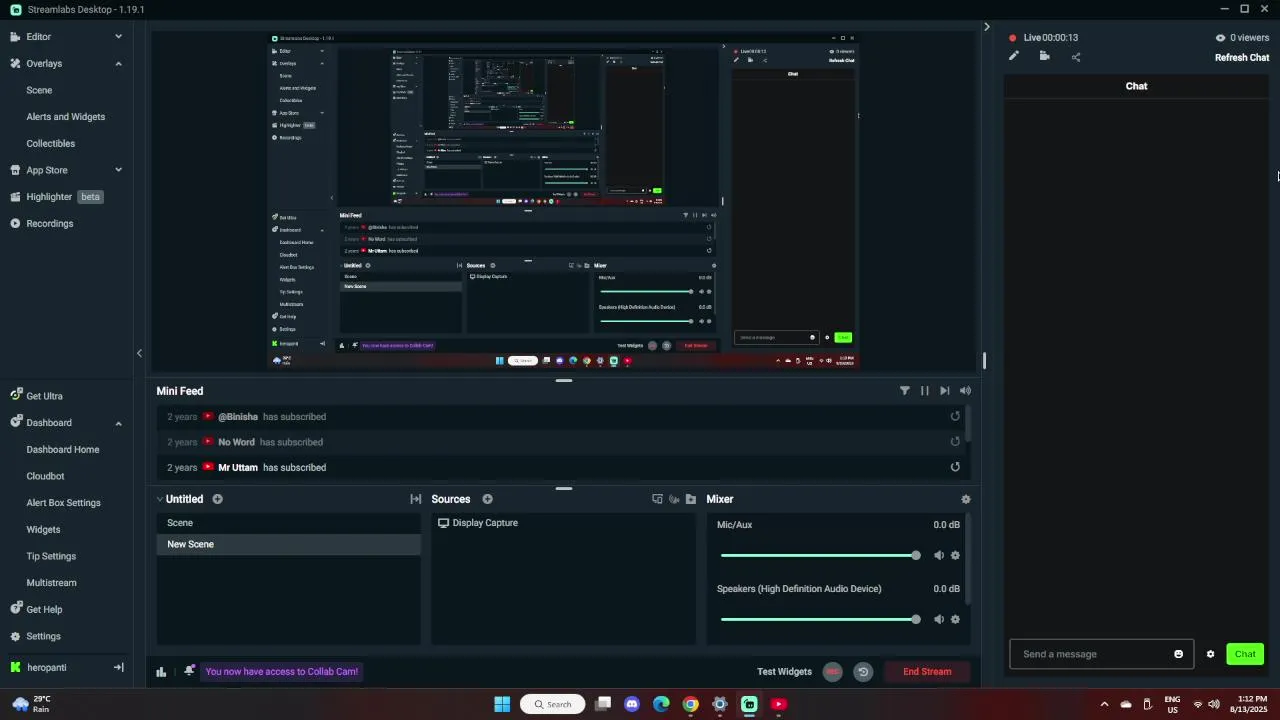Open the Recordings page

pyautogui.click(x=49, y=223)
